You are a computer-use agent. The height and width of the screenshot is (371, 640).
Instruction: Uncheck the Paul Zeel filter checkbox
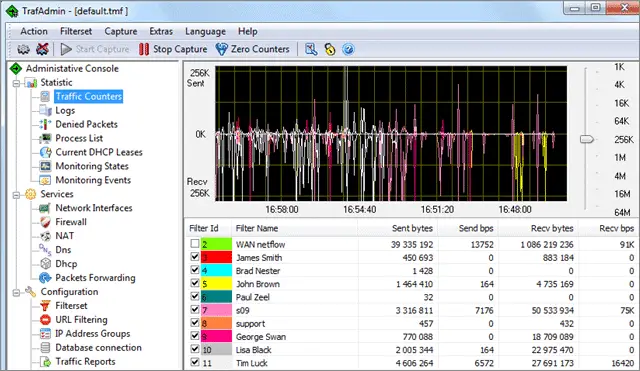[195, 296]
